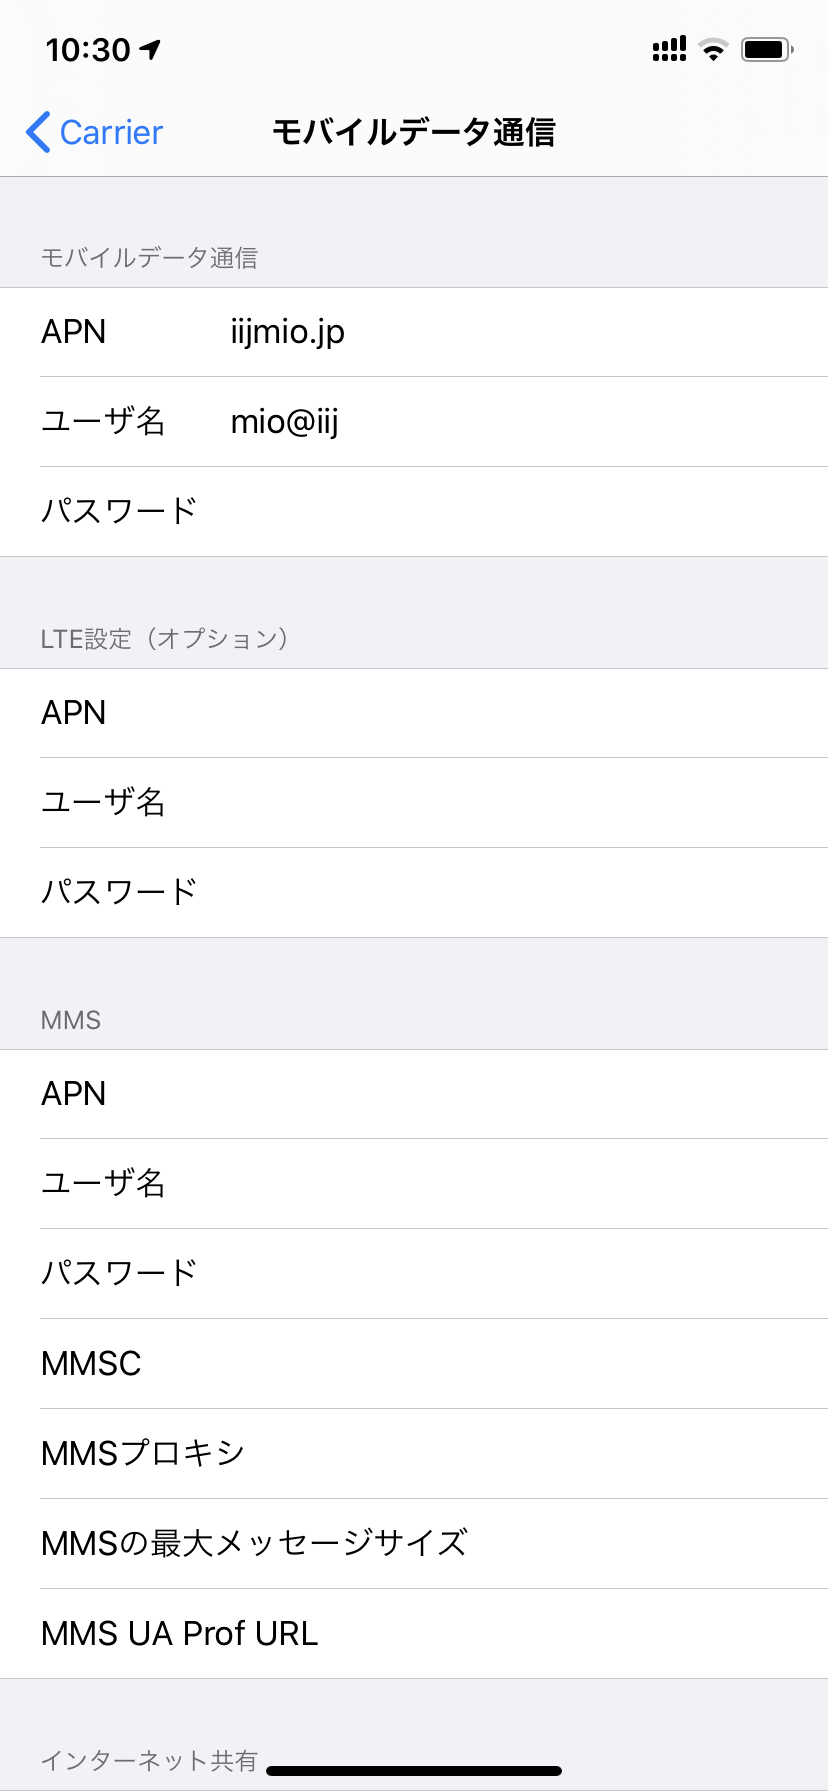The image size is (828, 1792).
Task: Tap the back chevron icon
Action: pos(38,132)
